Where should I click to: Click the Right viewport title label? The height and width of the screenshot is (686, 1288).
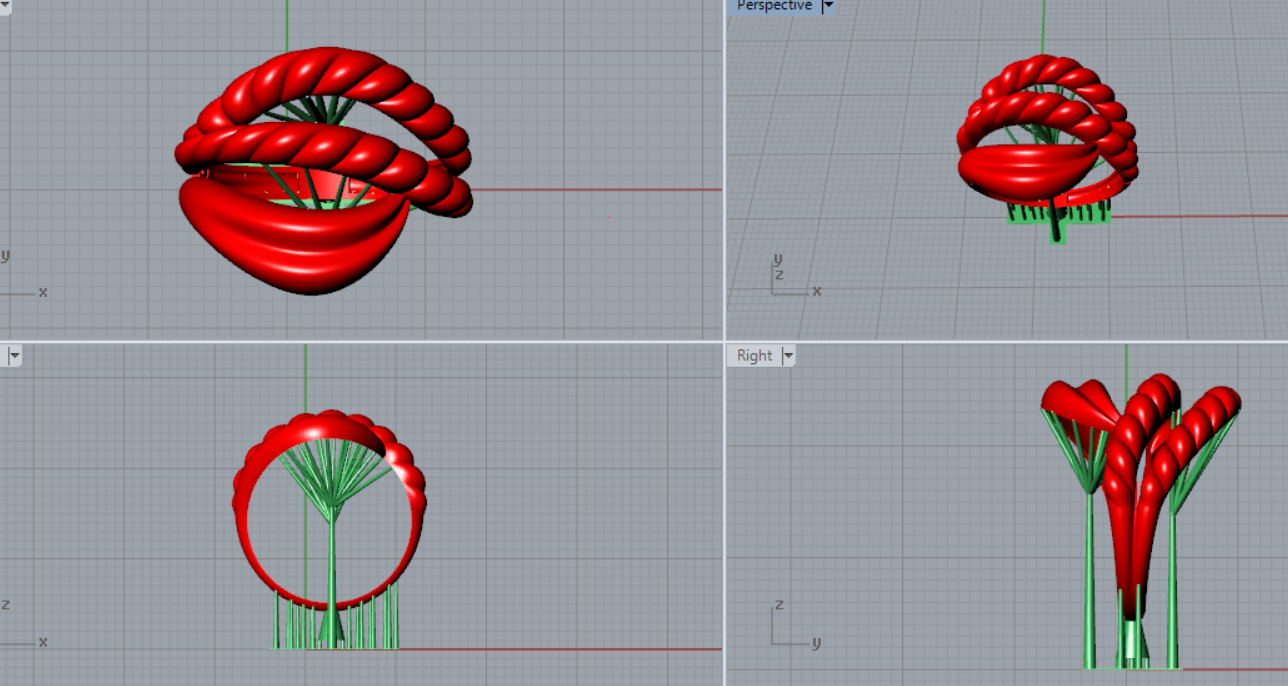tap(754, 356)
